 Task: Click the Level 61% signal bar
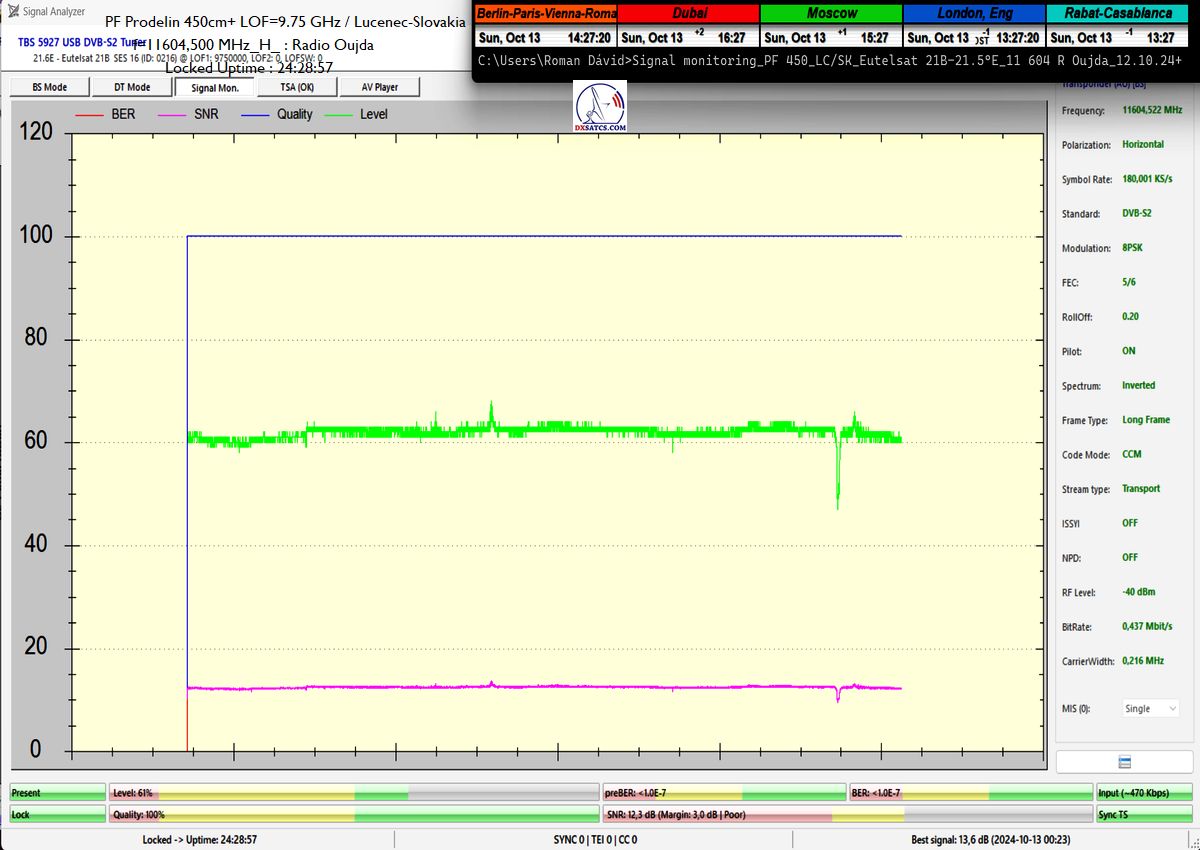[355, 793]
